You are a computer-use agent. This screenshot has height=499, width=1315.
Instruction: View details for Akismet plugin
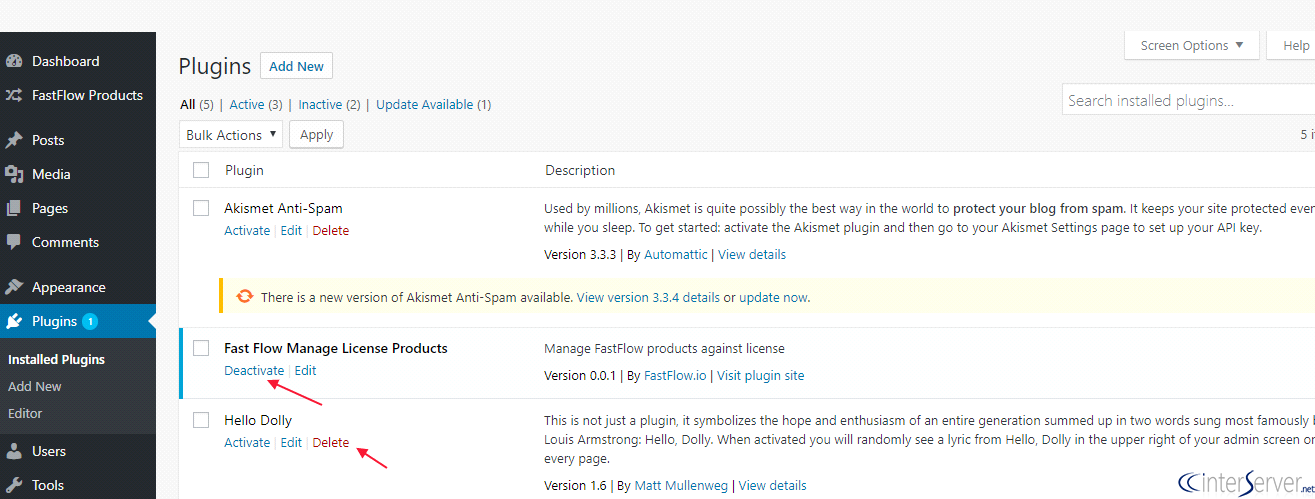pyautogui.click(x=752, y=254)
